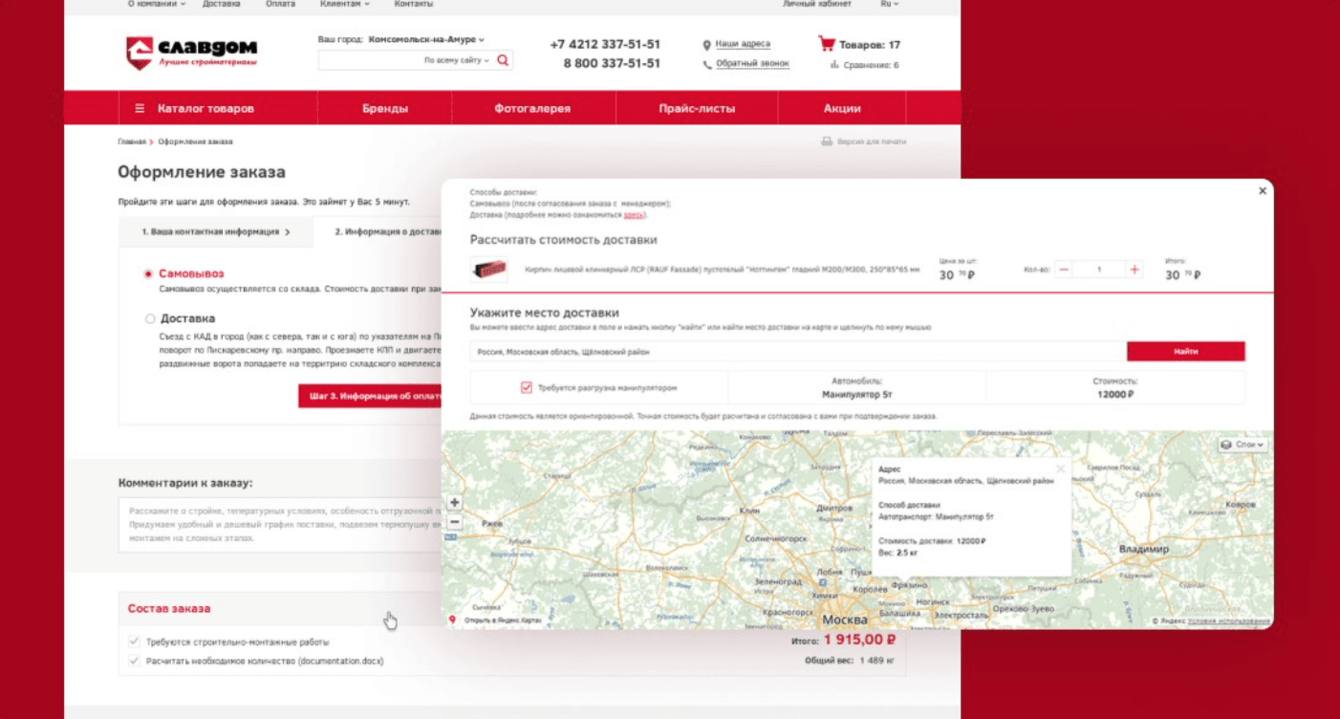Open the Наши адреса link
The width and height of the screenshot is (1340, 719).
tap(743, 45)
